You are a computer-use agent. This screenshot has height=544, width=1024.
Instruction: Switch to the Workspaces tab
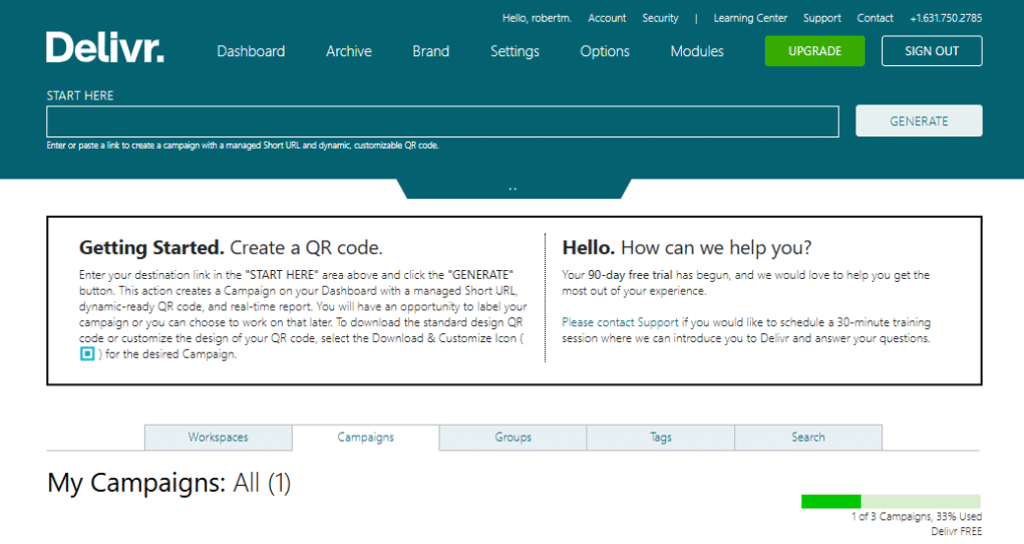point(218,438)
